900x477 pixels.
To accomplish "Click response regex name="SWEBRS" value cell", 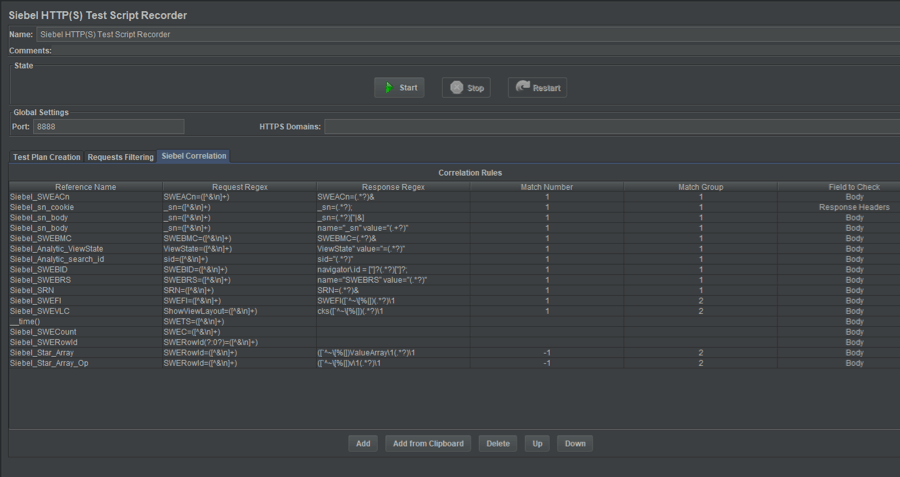I will pyautogui.click(x=393, y=280).
